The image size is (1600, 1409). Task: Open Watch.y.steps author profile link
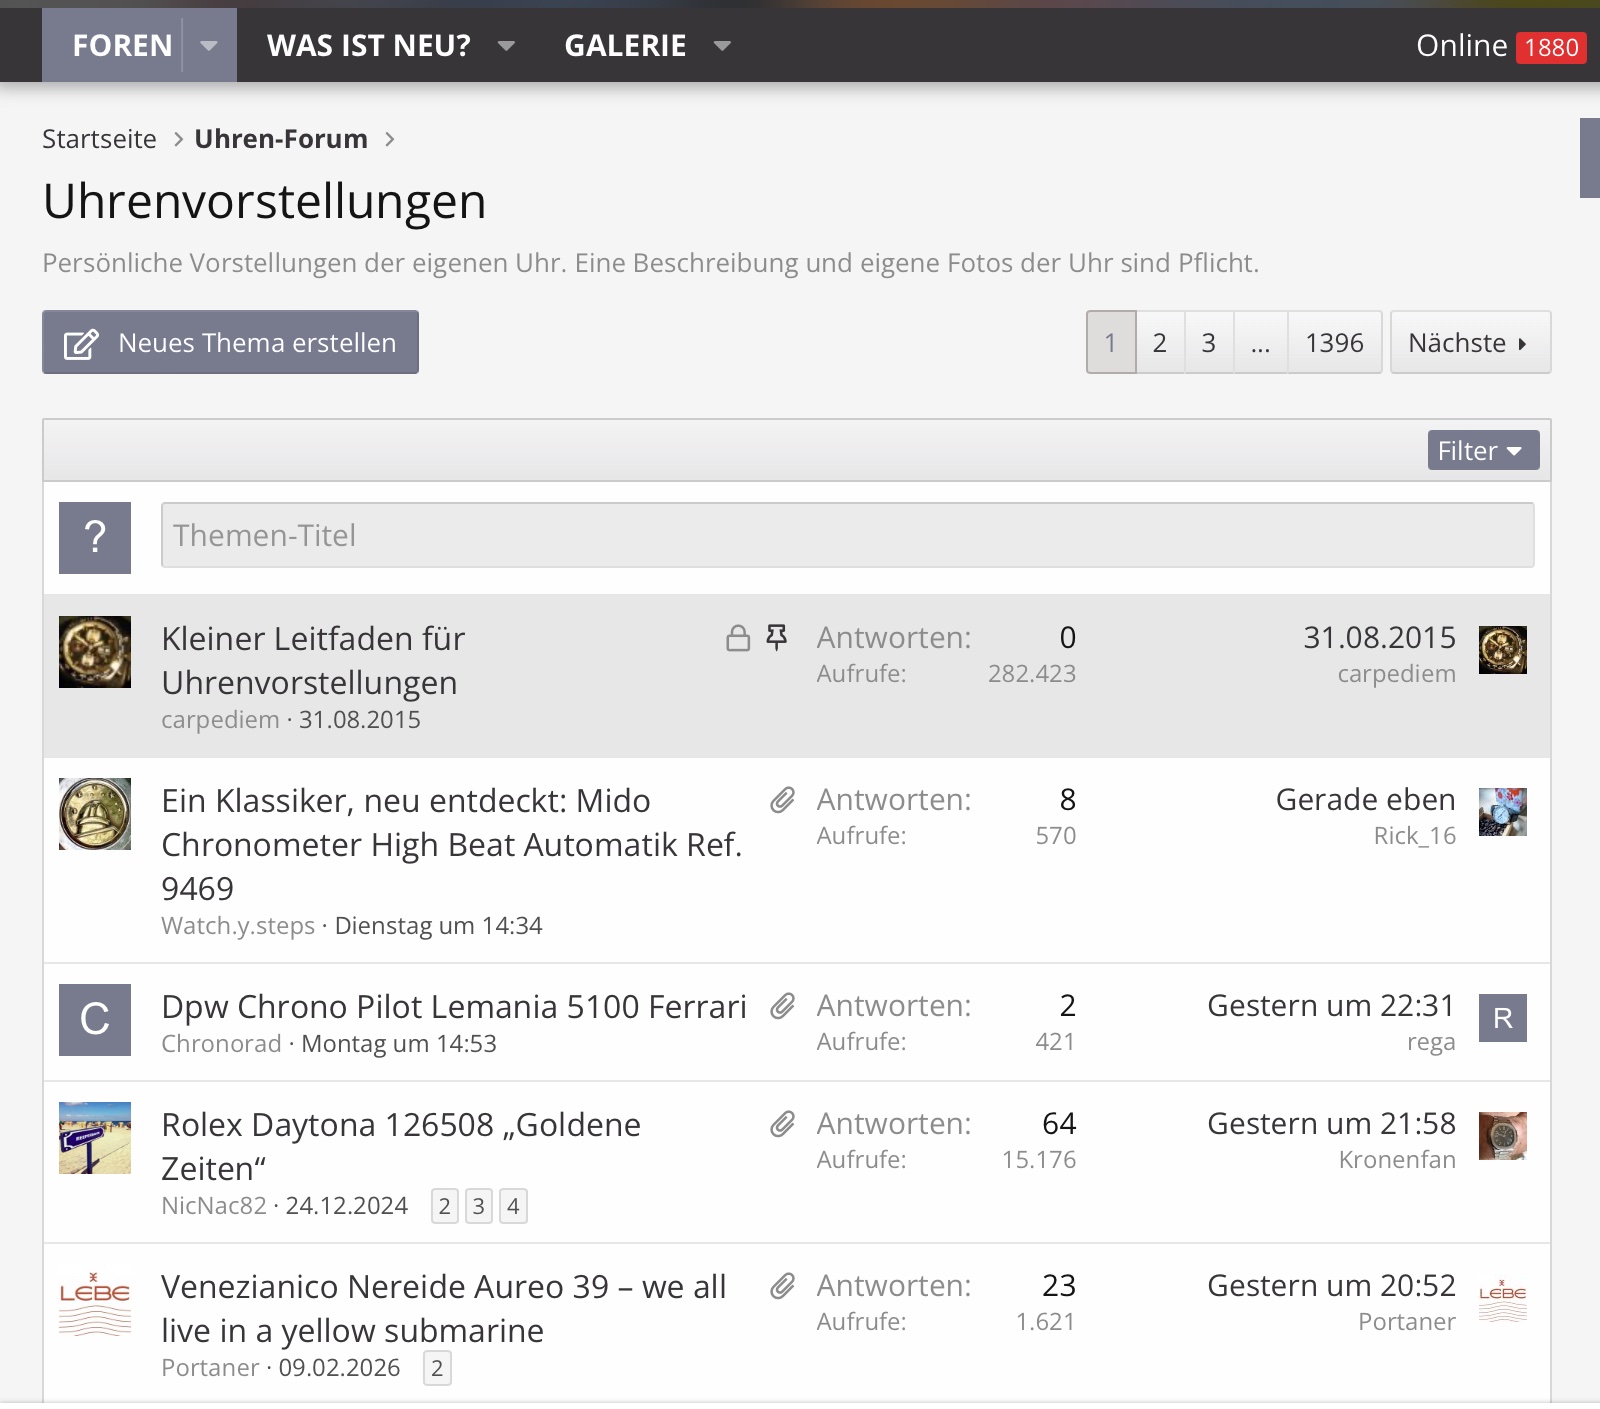(238, 926)
